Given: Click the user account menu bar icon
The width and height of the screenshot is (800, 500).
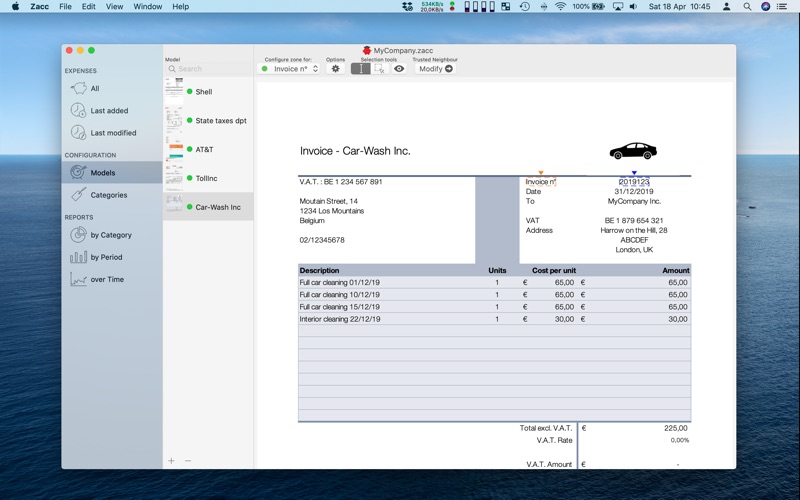Looking at the screenshot, I should point(727,6).
